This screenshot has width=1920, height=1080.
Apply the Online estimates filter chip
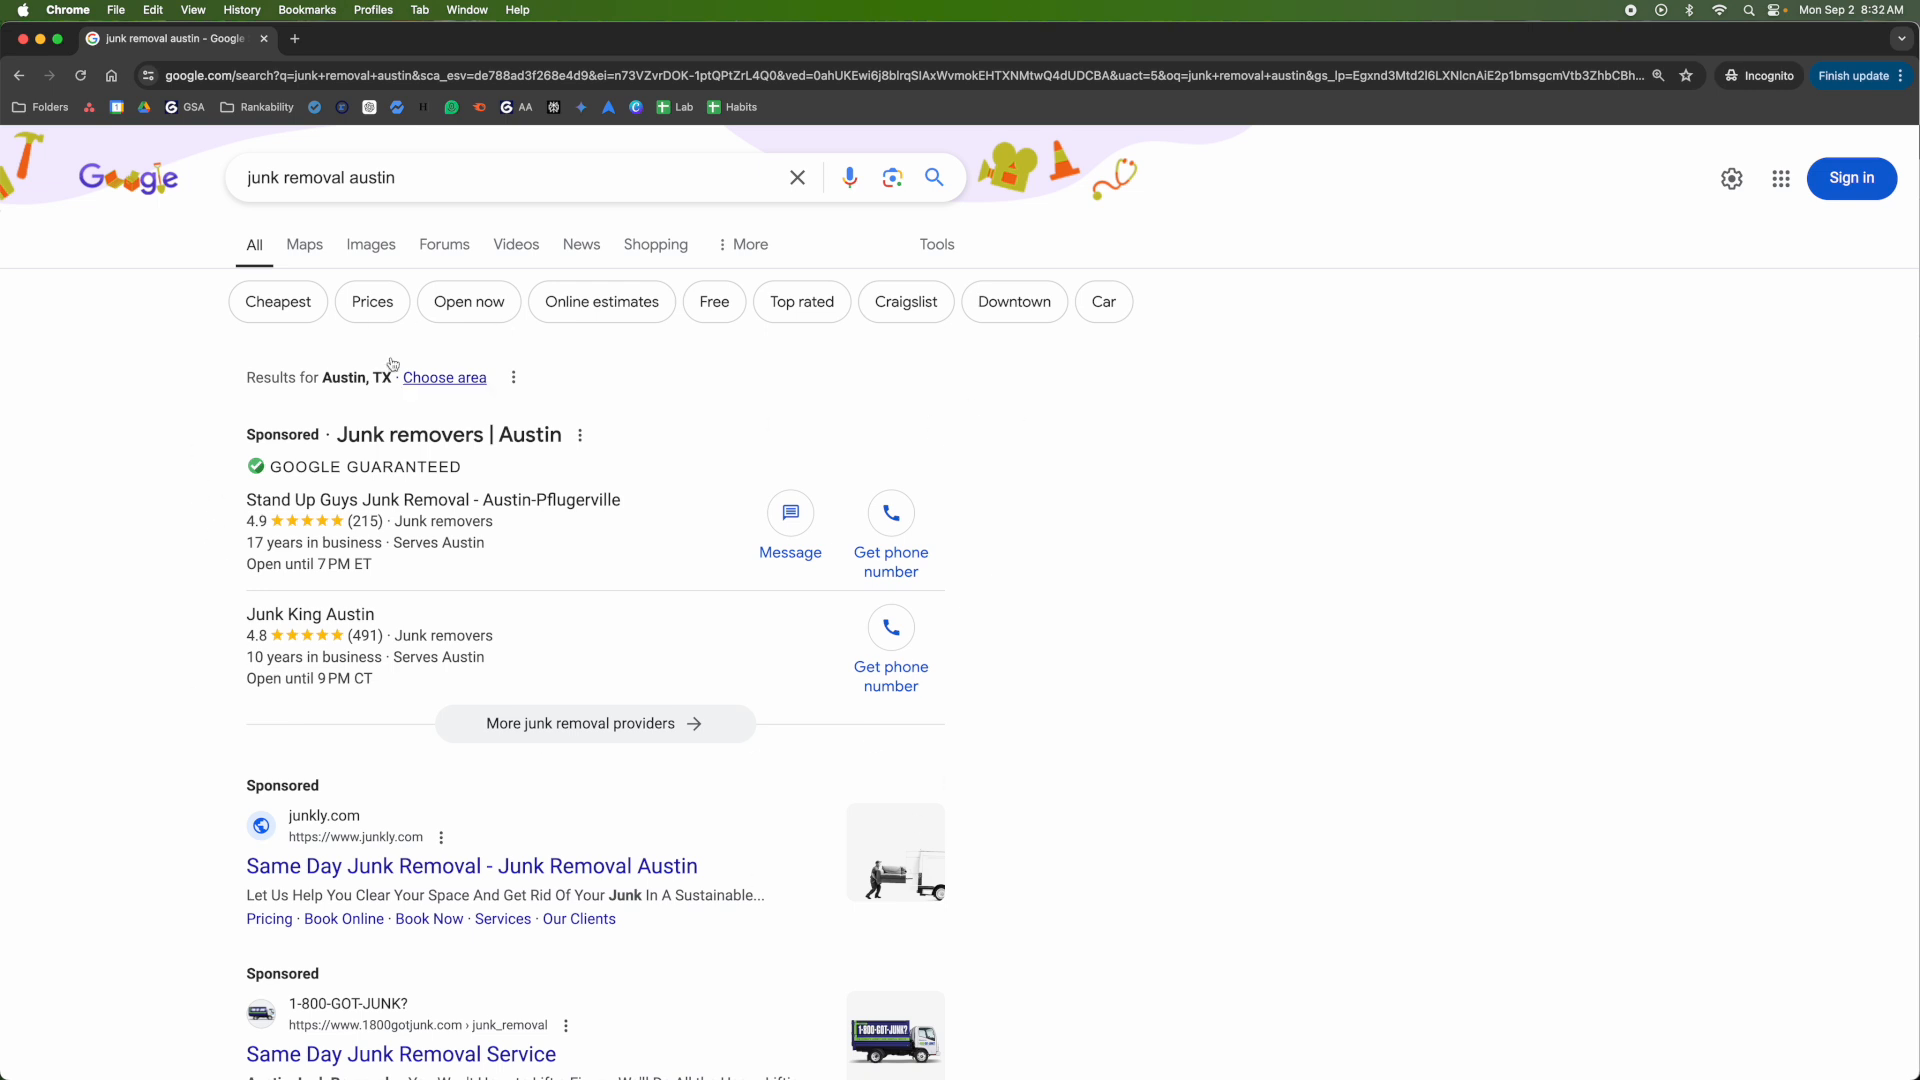(x=602, y=302)
